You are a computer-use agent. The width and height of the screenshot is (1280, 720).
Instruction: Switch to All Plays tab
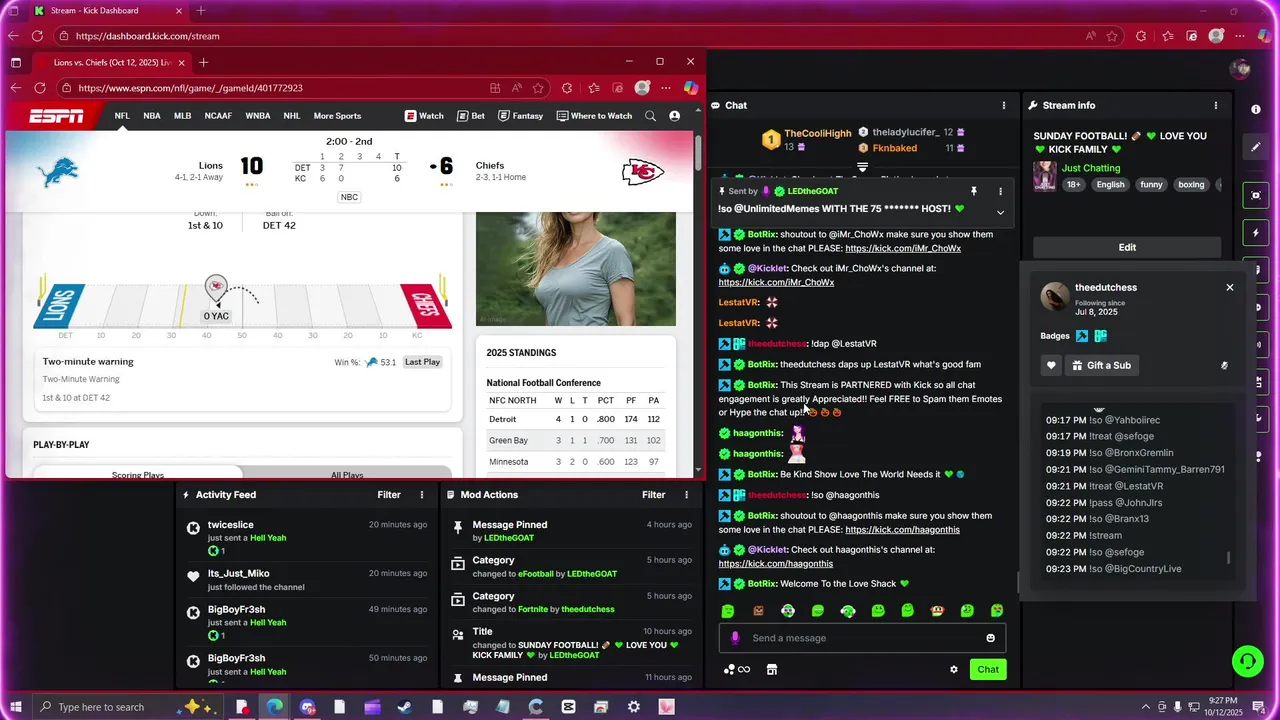(x=347, y=474)
